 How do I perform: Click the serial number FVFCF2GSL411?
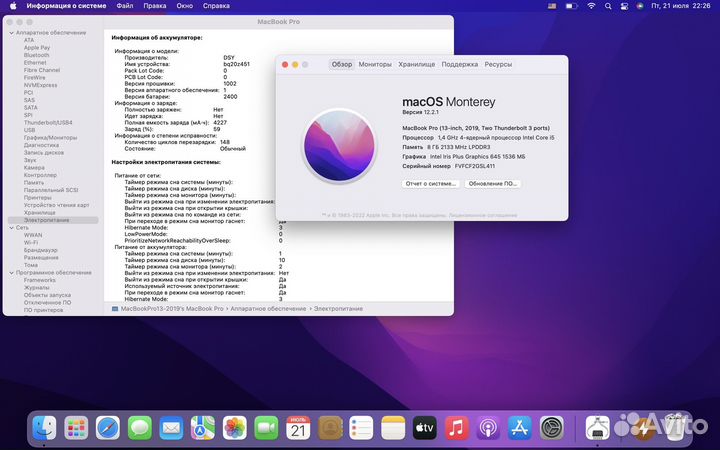(x=475, y=166)
